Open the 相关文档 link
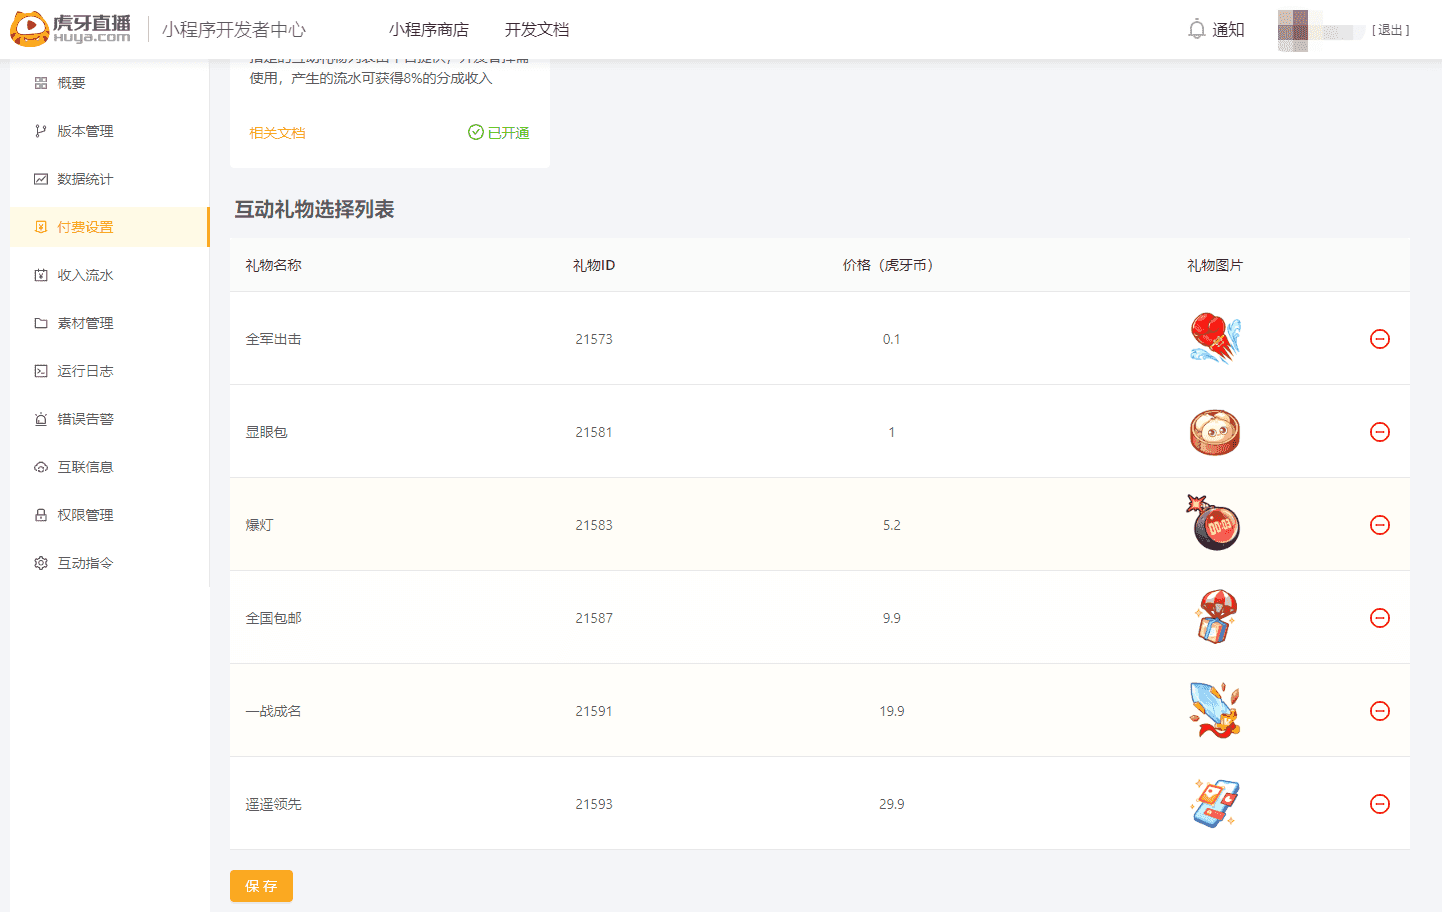The width and height of the screenshot is (1442, 912). tap(277, 133)
